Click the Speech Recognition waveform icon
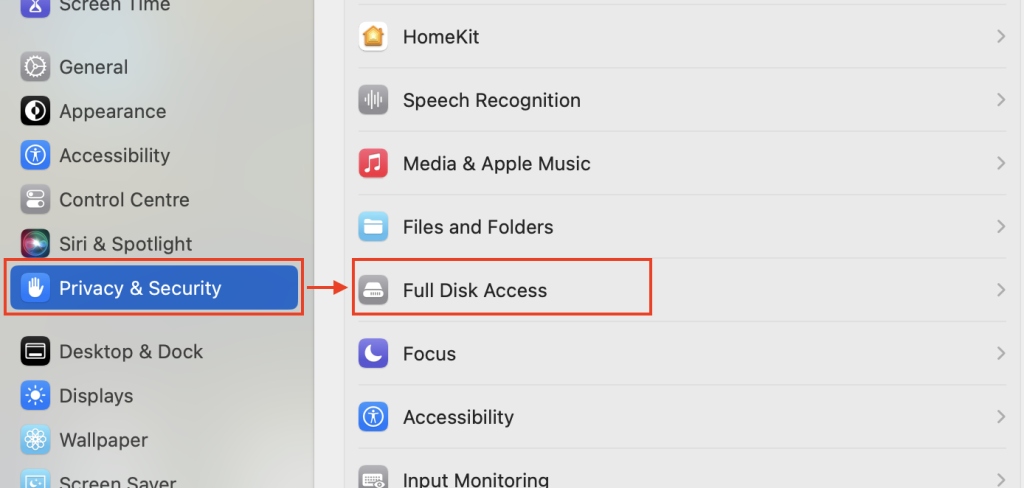 pos(373,100)
